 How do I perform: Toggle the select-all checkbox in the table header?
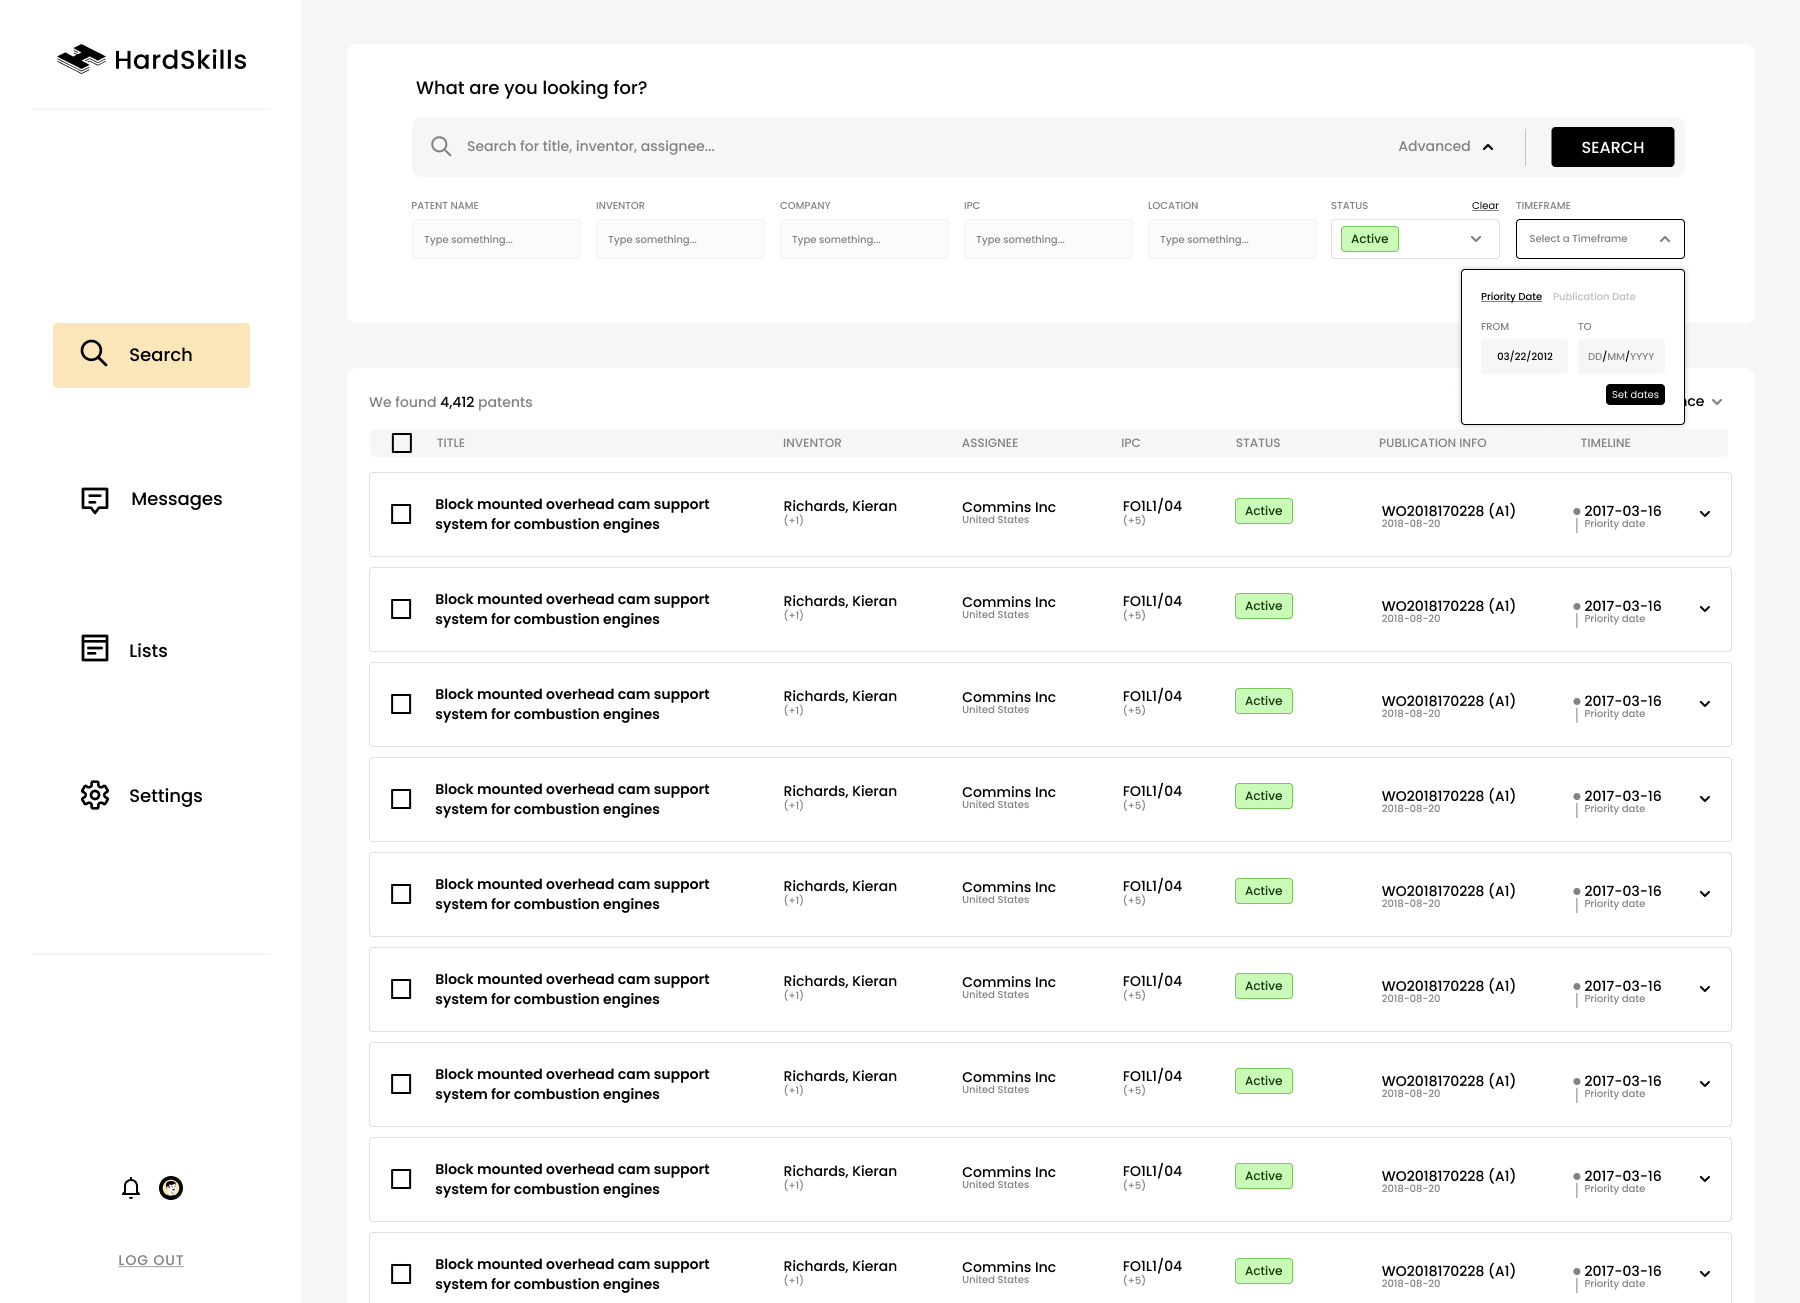[x=402, y=443]
